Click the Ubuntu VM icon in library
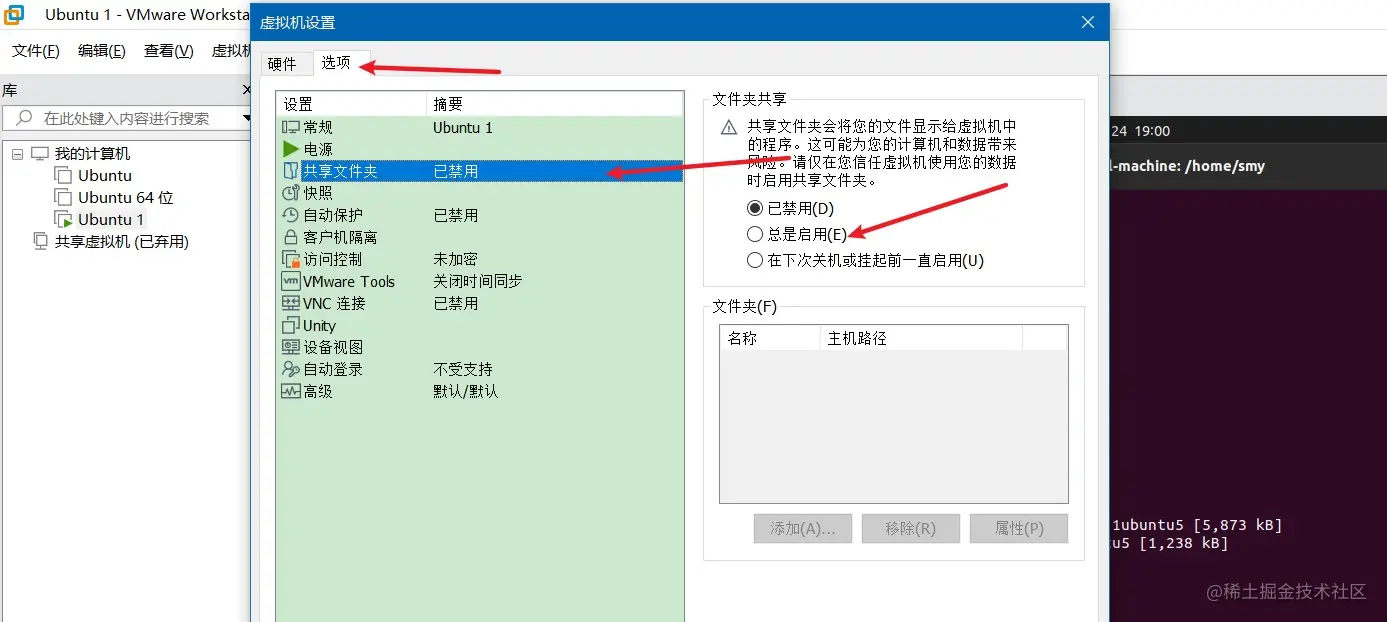1387x622 pixels. coord(63,176)
